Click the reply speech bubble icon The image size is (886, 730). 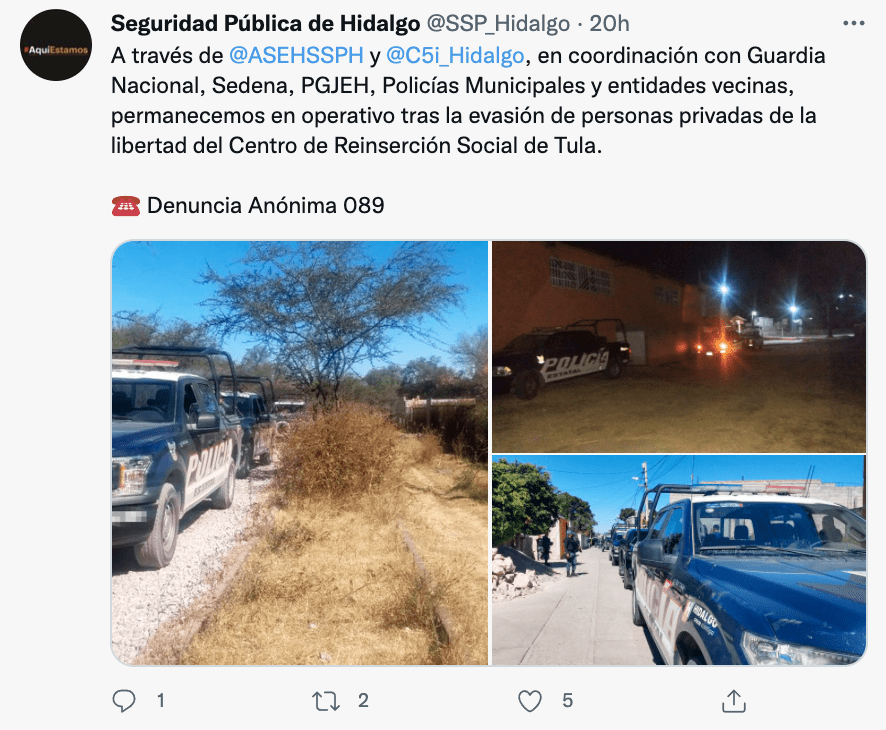click(123, 701)
